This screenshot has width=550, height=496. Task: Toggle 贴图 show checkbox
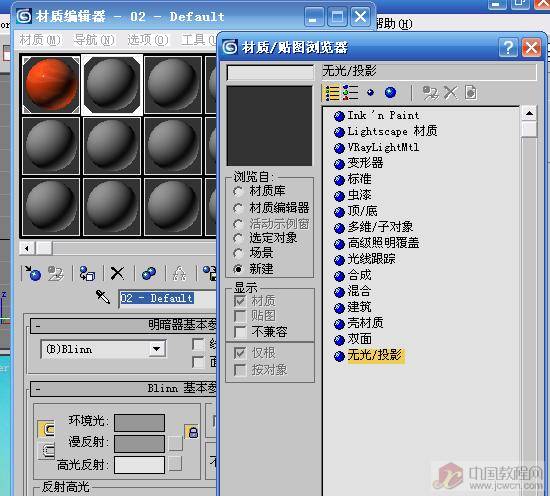[x=240, y=316]
